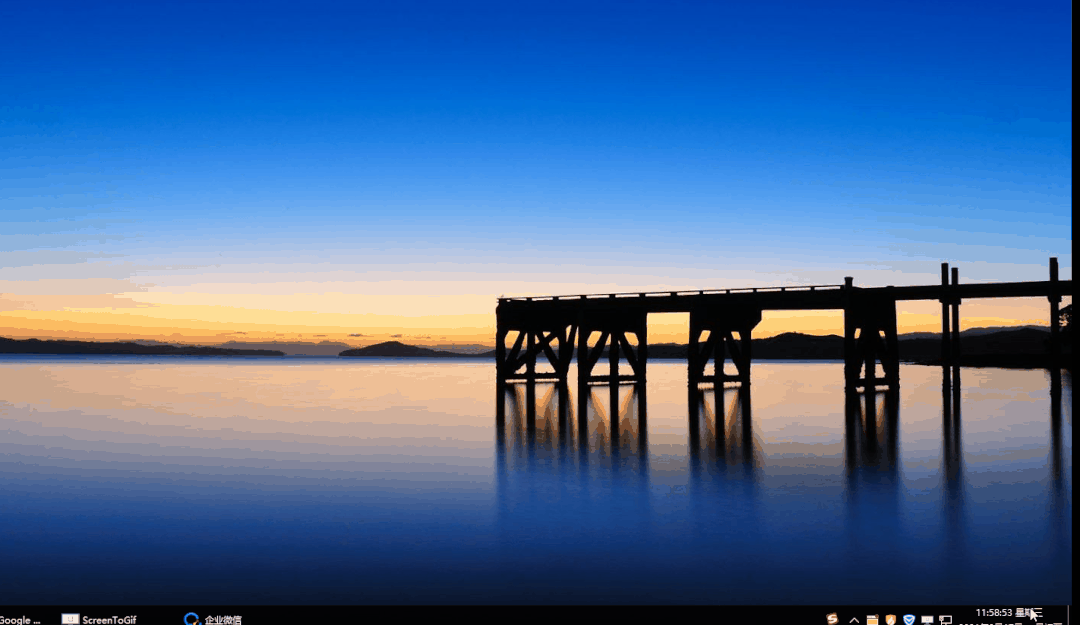The image size is (1080, 625).
Task: Open the blue shield PC manager tray icon
Action: tap(908, 620)
